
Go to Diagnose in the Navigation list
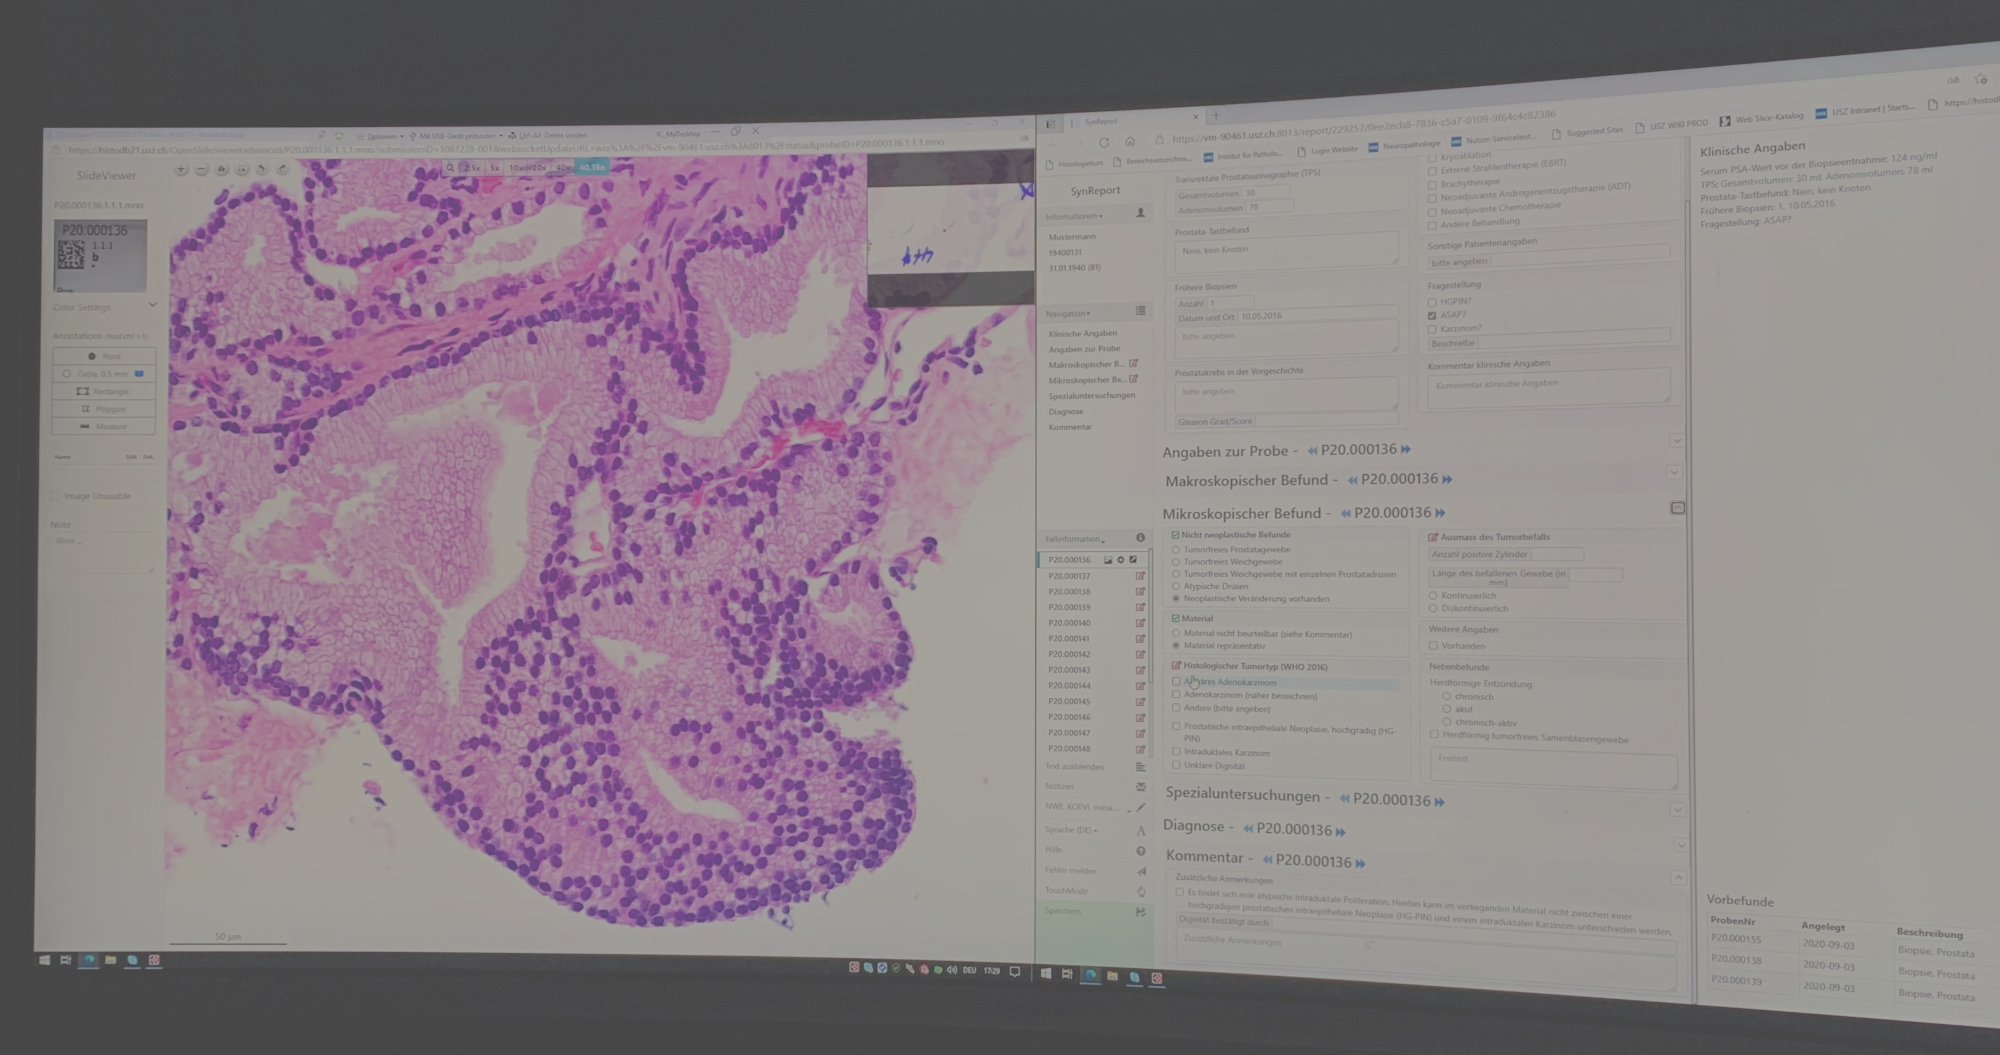[1066, 411]
